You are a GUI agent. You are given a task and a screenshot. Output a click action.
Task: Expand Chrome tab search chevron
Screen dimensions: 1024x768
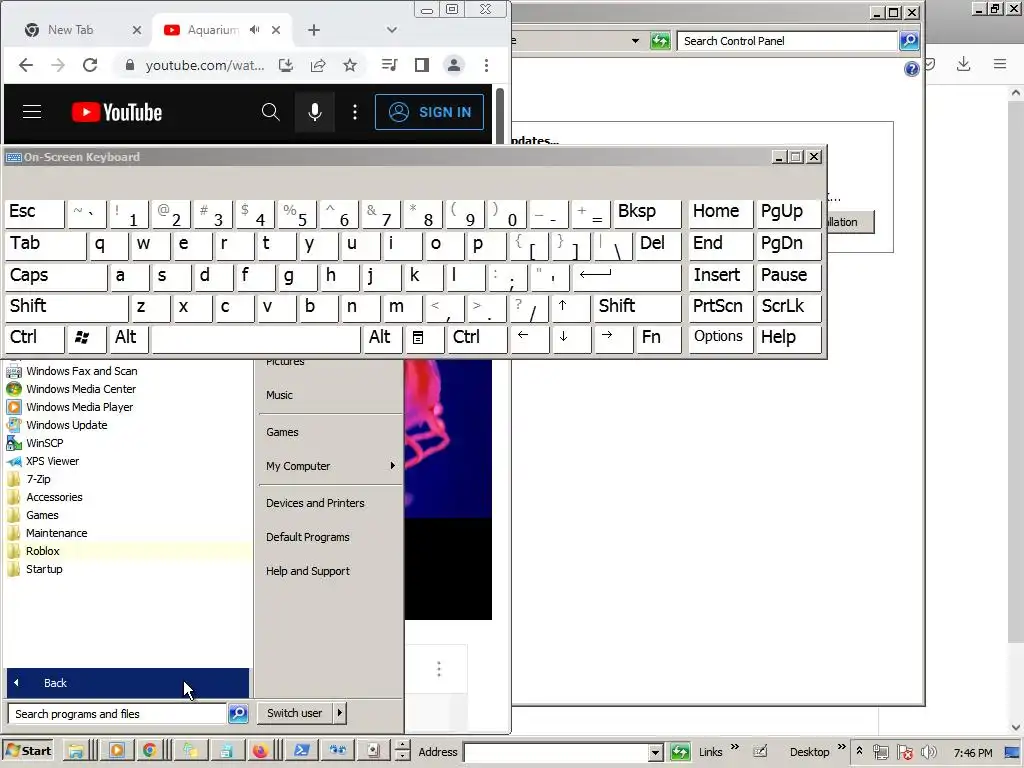[x=391, y=29]
